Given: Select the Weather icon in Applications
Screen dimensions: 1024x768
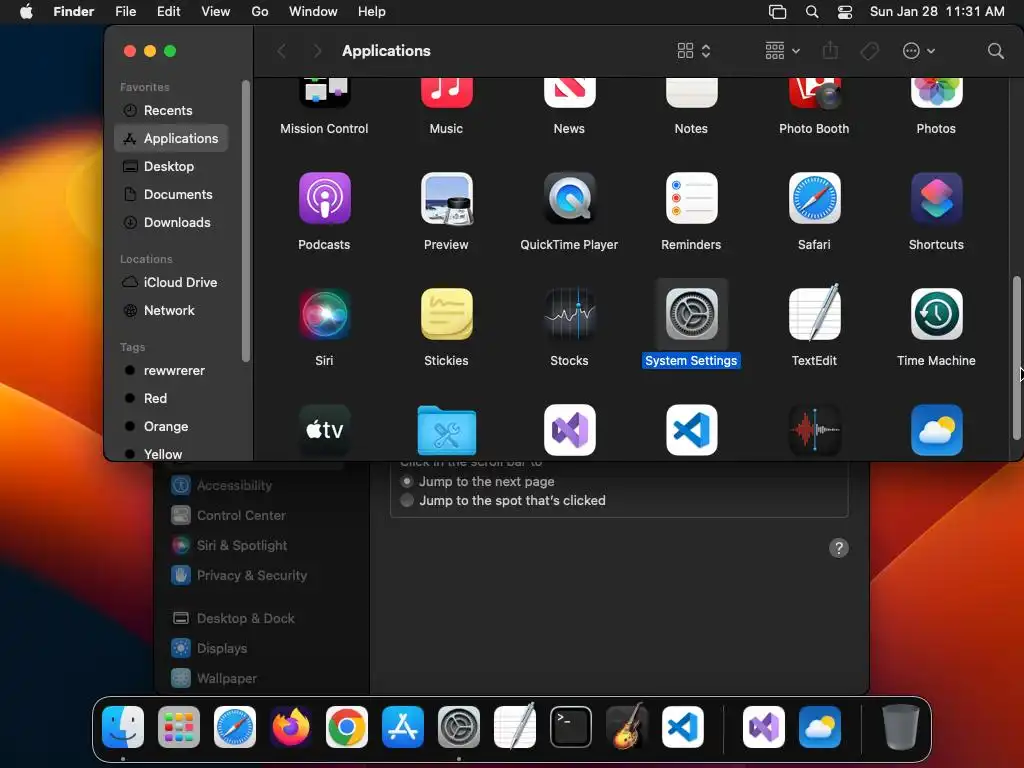Looking at the screenshot, I should (x=936, y=430).
